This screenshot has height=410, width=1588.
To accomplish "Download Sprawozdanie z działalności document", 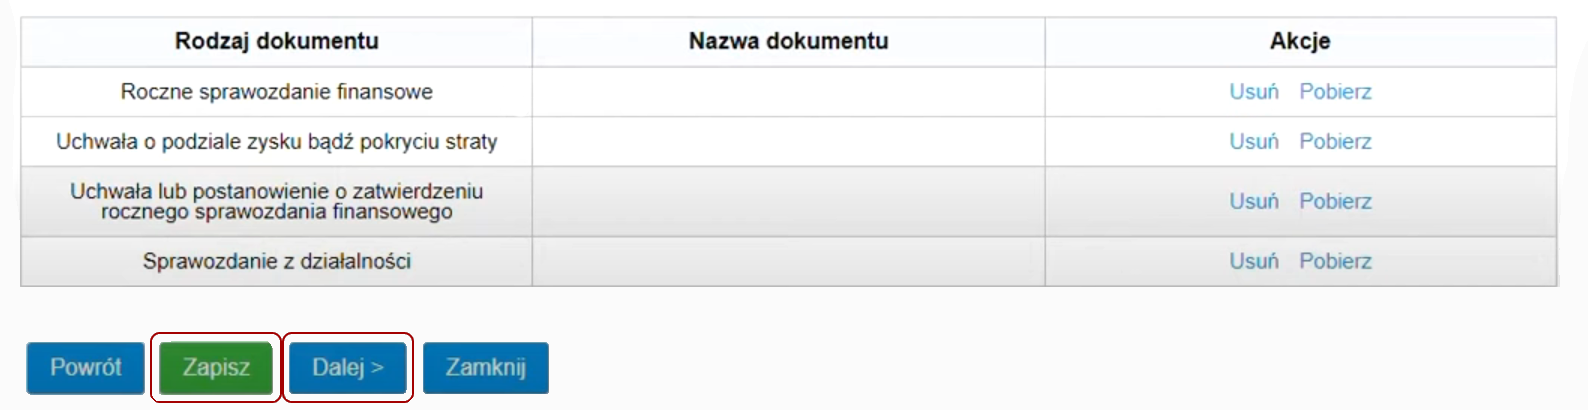I will pos(1335,261).
